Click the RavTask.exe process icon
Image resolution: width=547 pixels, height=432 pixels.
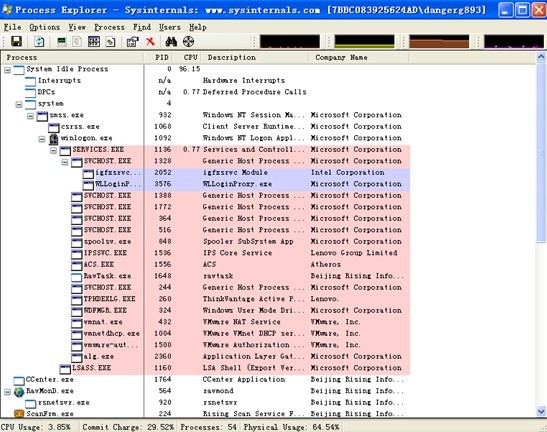pos(77,277)
